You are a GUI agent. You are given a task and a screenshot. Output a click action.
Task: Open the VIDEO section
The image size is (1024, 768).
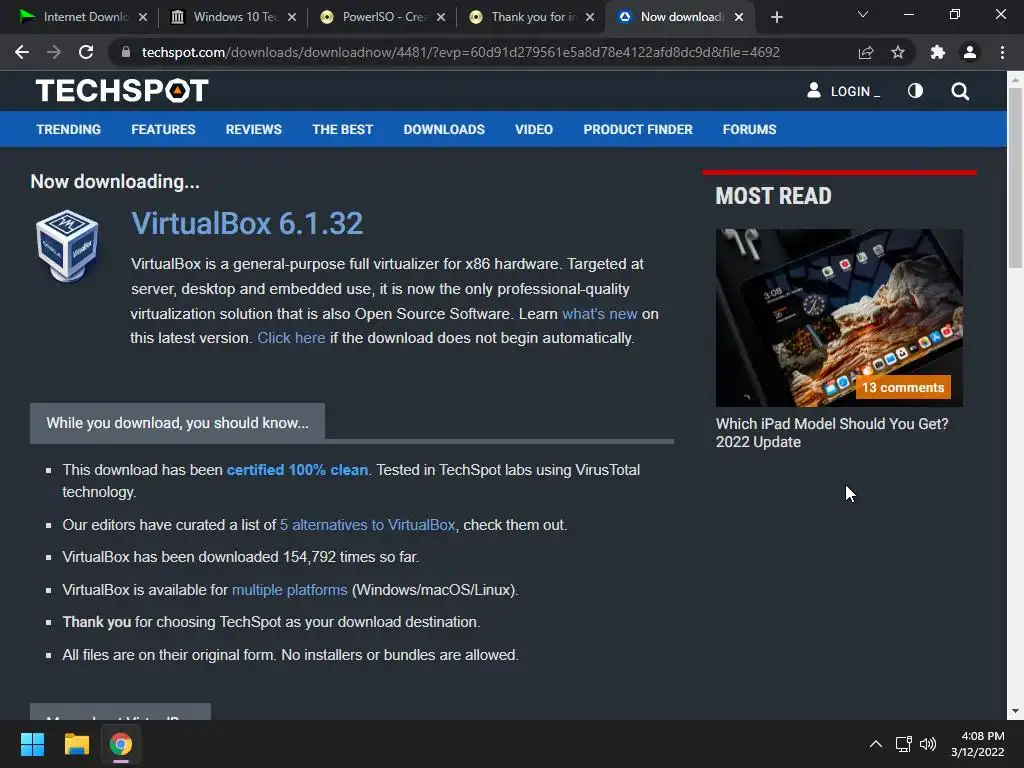pyautogui.click(x=534, y=129)
